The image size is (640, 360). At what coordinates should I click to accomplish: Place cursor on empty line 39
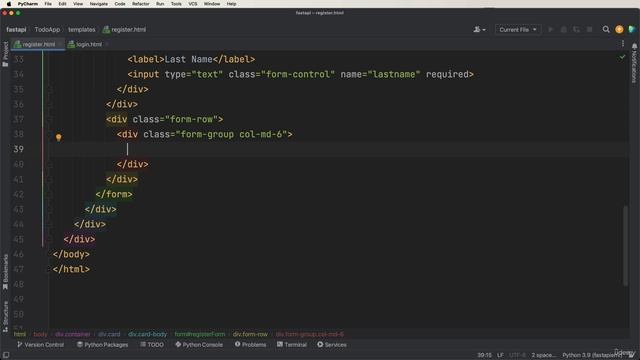click(x=339, y=149)
